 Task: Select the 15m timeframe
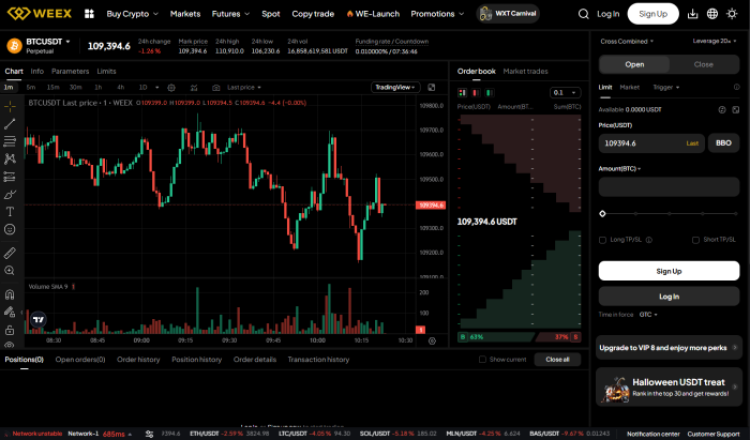tap(53, 88)
